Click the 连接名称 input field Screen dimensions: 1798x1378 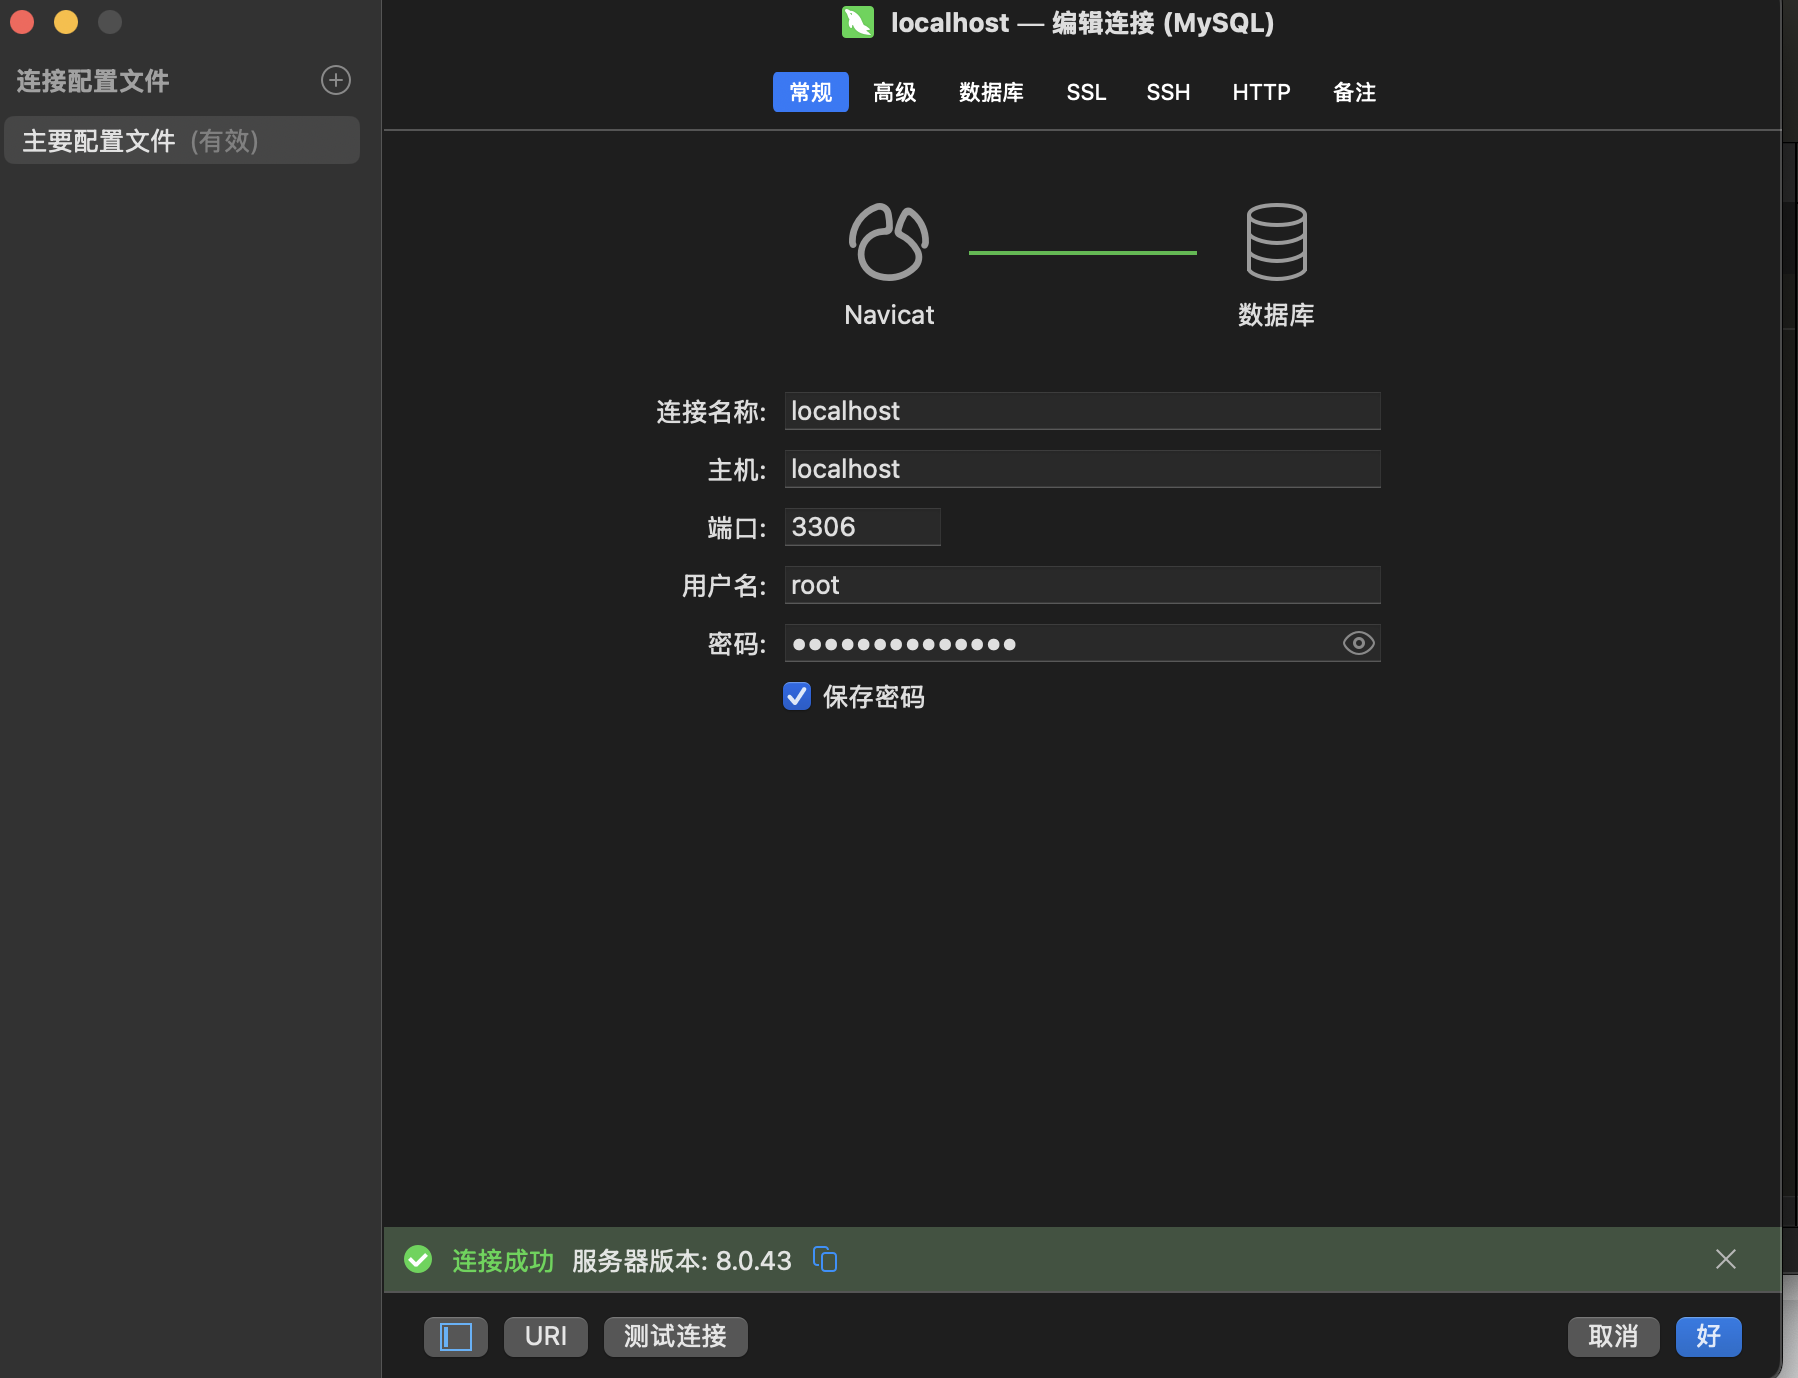pos(1083,411)
